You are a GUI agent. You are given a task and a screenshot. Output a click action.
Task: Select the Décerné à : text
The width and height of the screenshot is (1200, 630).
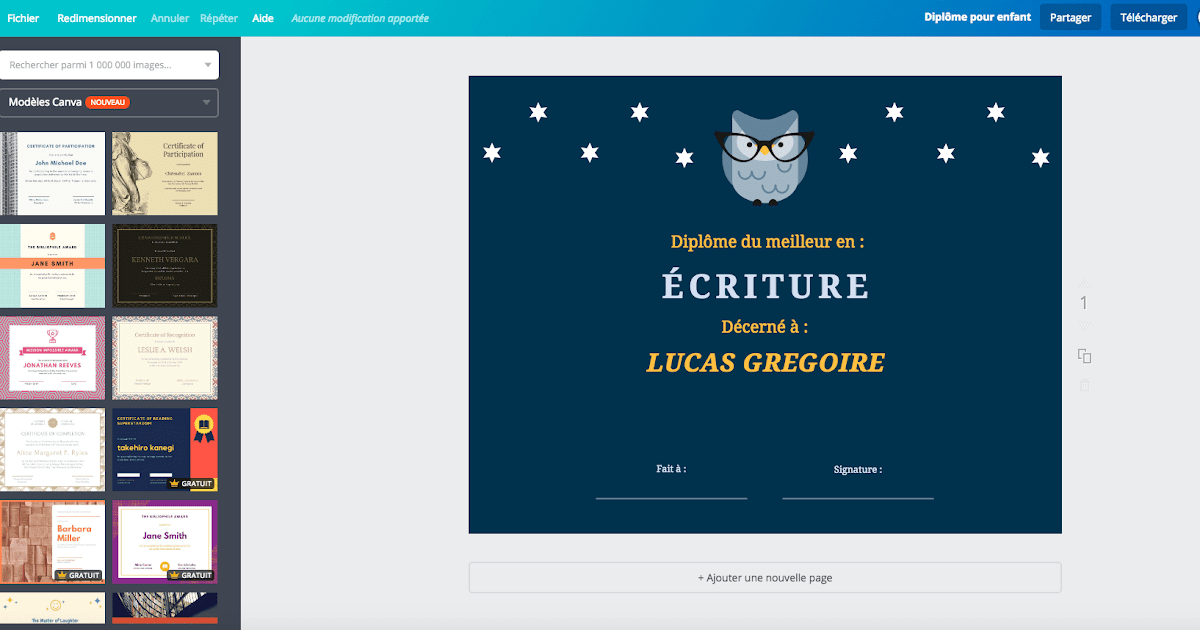click(x=765, y=327)
